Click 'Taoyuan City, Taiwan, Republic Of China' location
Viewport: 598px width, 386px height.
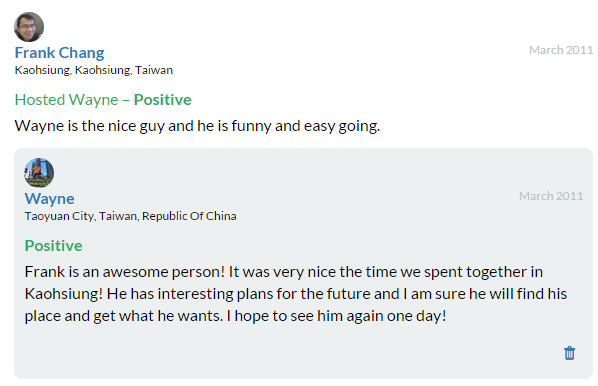(x=130, y=216)
